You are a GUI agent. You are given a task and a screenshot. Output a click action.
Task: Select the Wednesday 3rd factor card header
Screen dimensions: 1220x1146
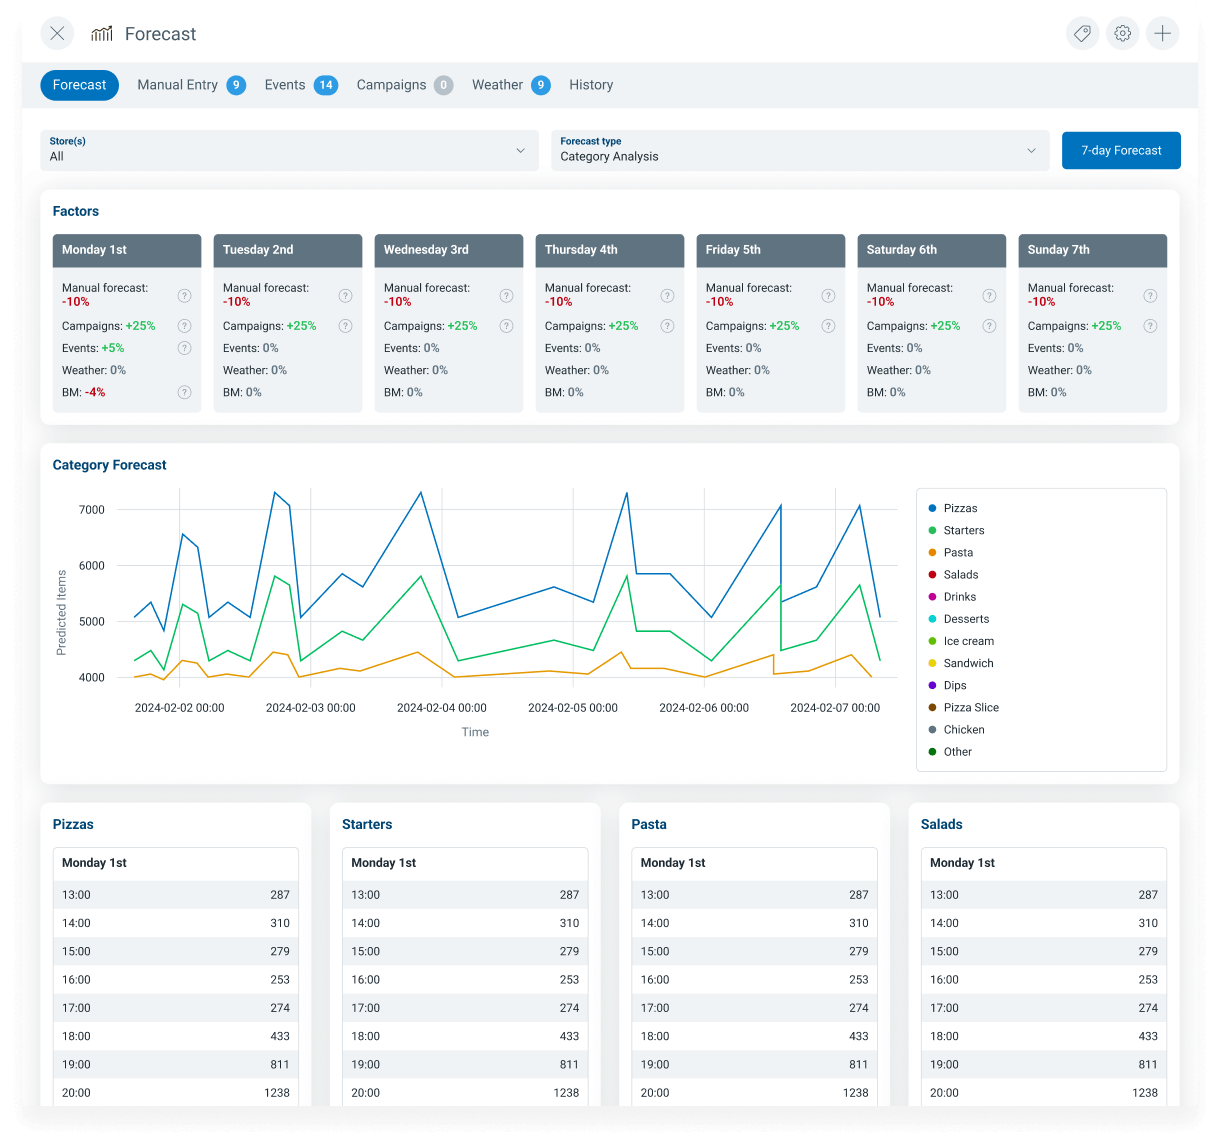coord(449,250)
